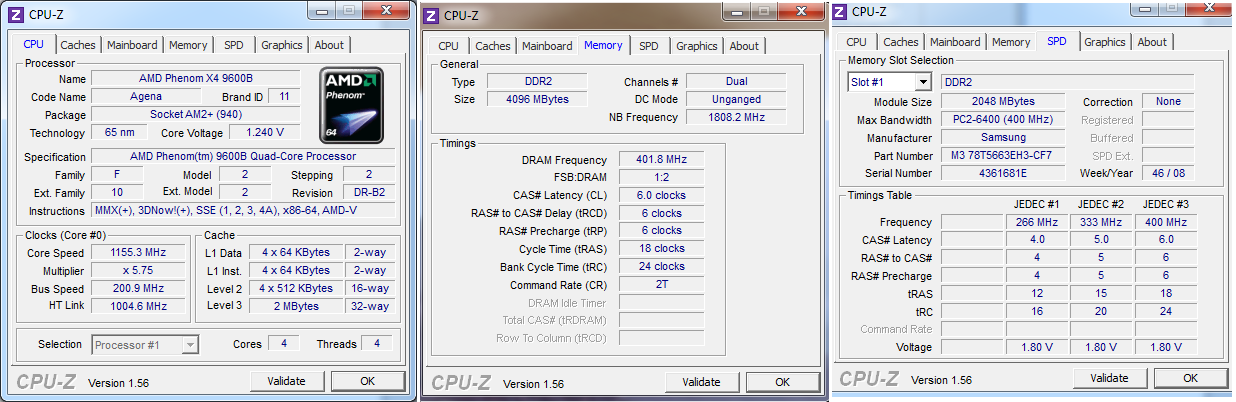Click HT Link value '1004.6 MHz'
The height and width of the screenshot is (402, 1236).
point(138,306)
